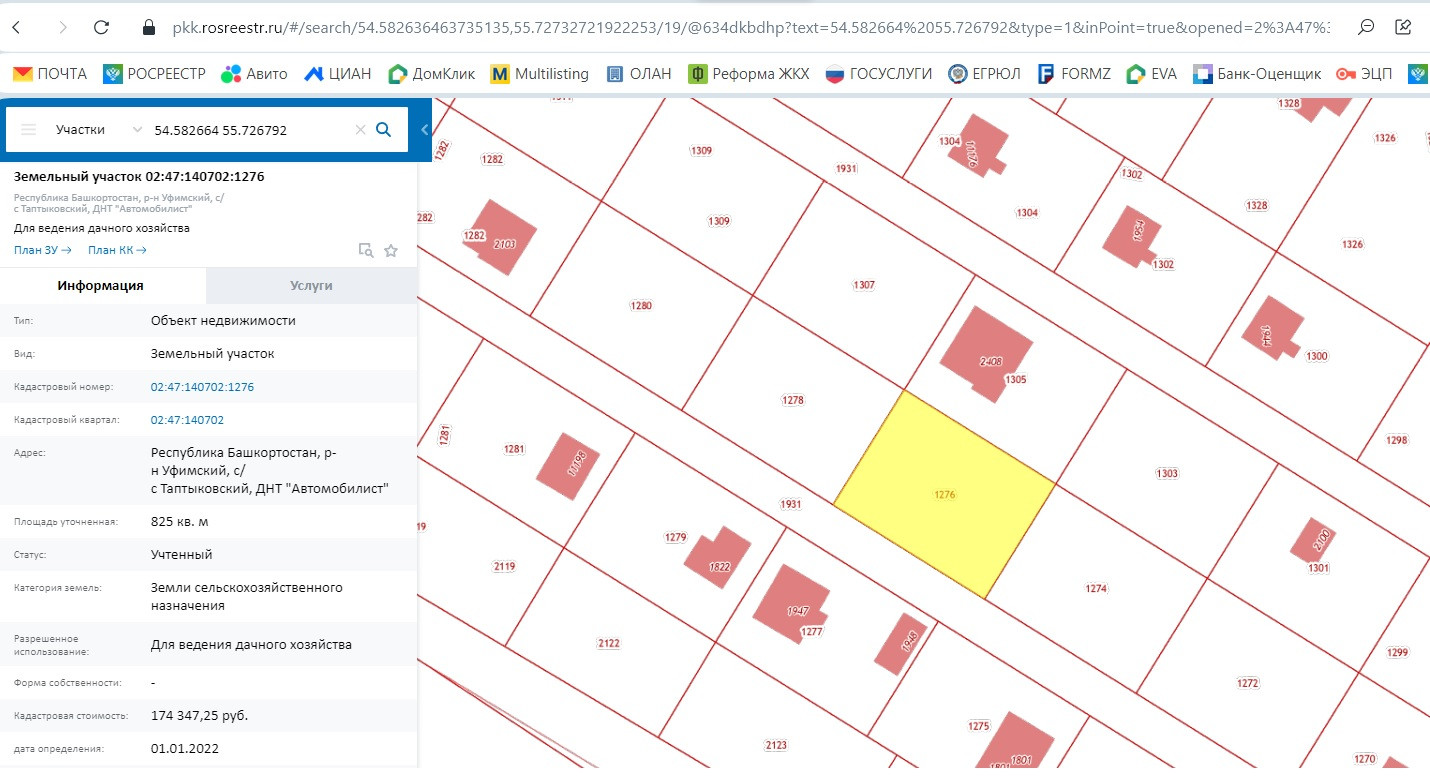
Task: Open the План ЗУ link
Action: point(42,251)
